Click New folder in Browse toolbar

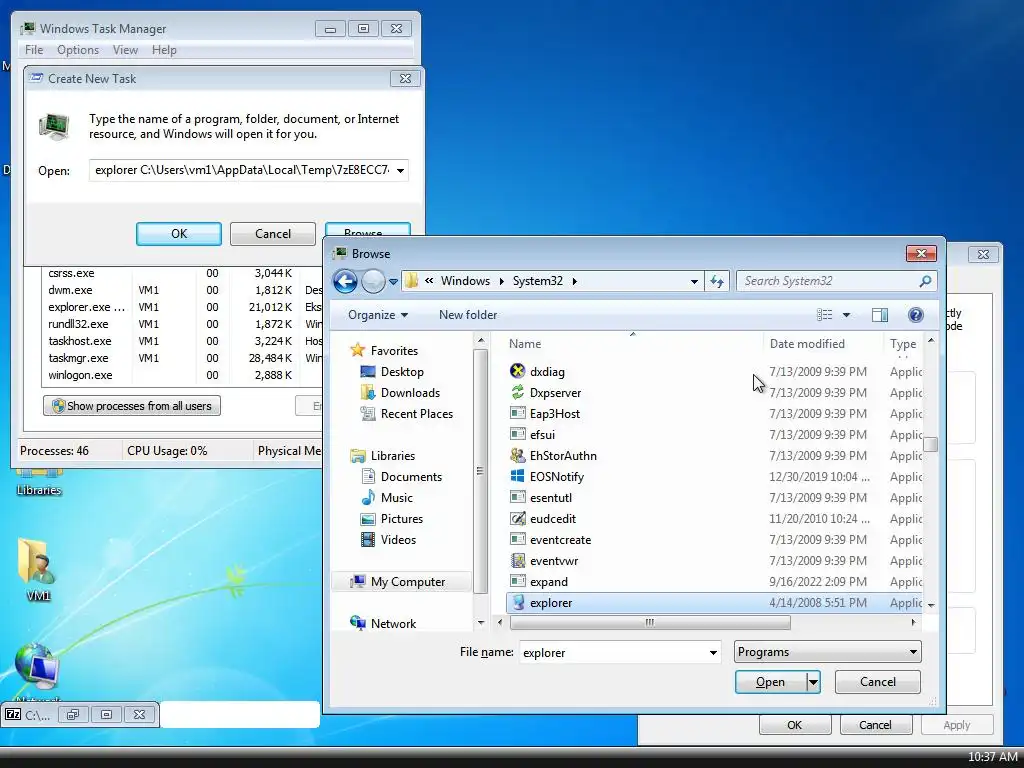click(x=468, y=315)
